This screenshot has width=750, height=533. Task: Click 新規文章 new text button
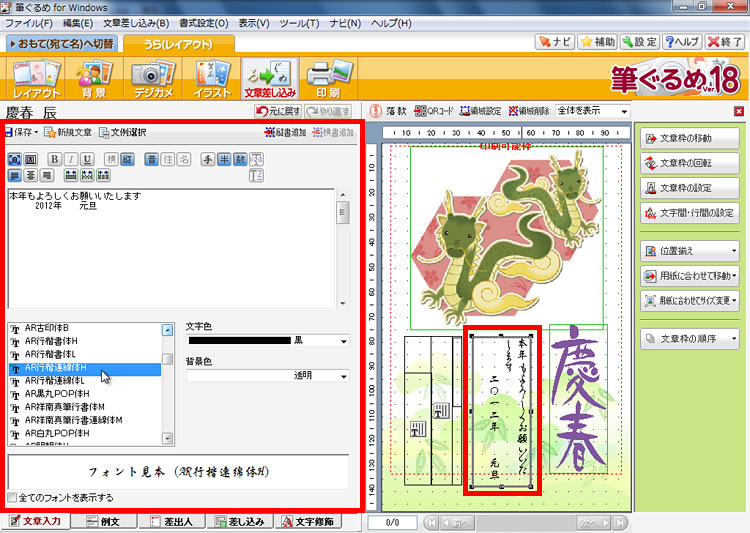pos(68,132)
